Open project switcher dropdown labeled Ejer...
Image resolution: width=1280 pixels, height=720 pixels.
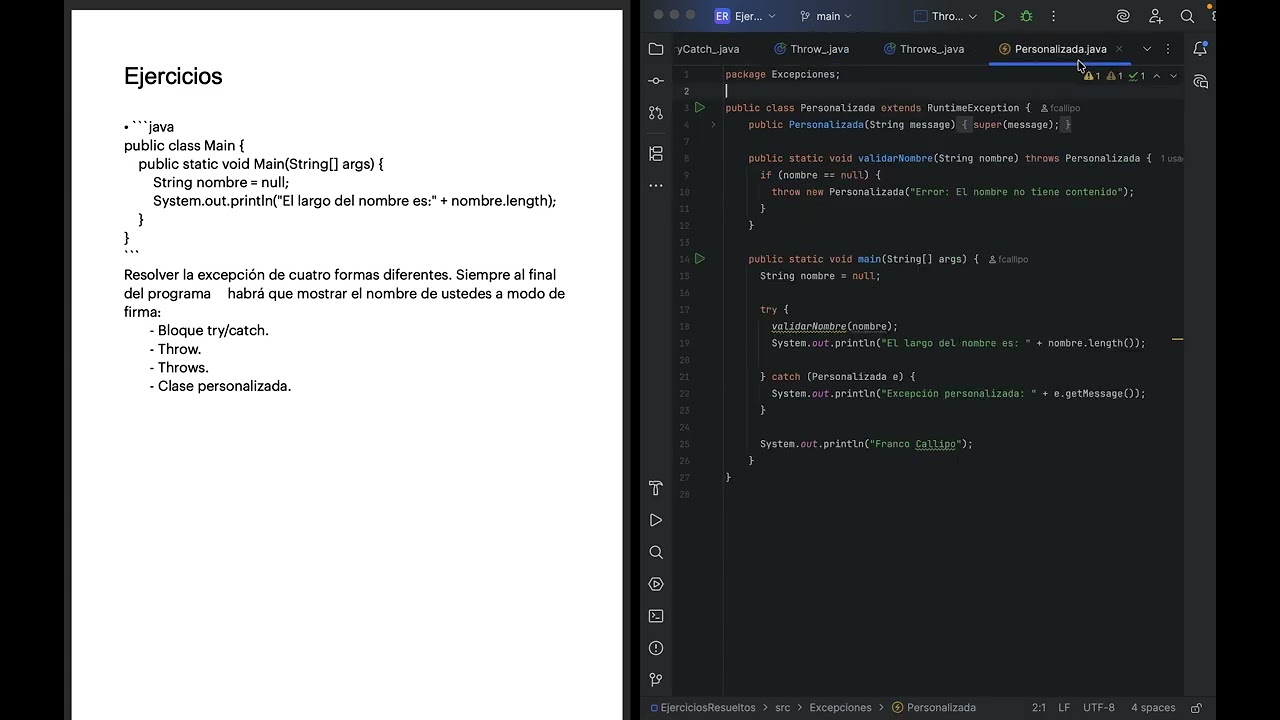pos(746,16)
